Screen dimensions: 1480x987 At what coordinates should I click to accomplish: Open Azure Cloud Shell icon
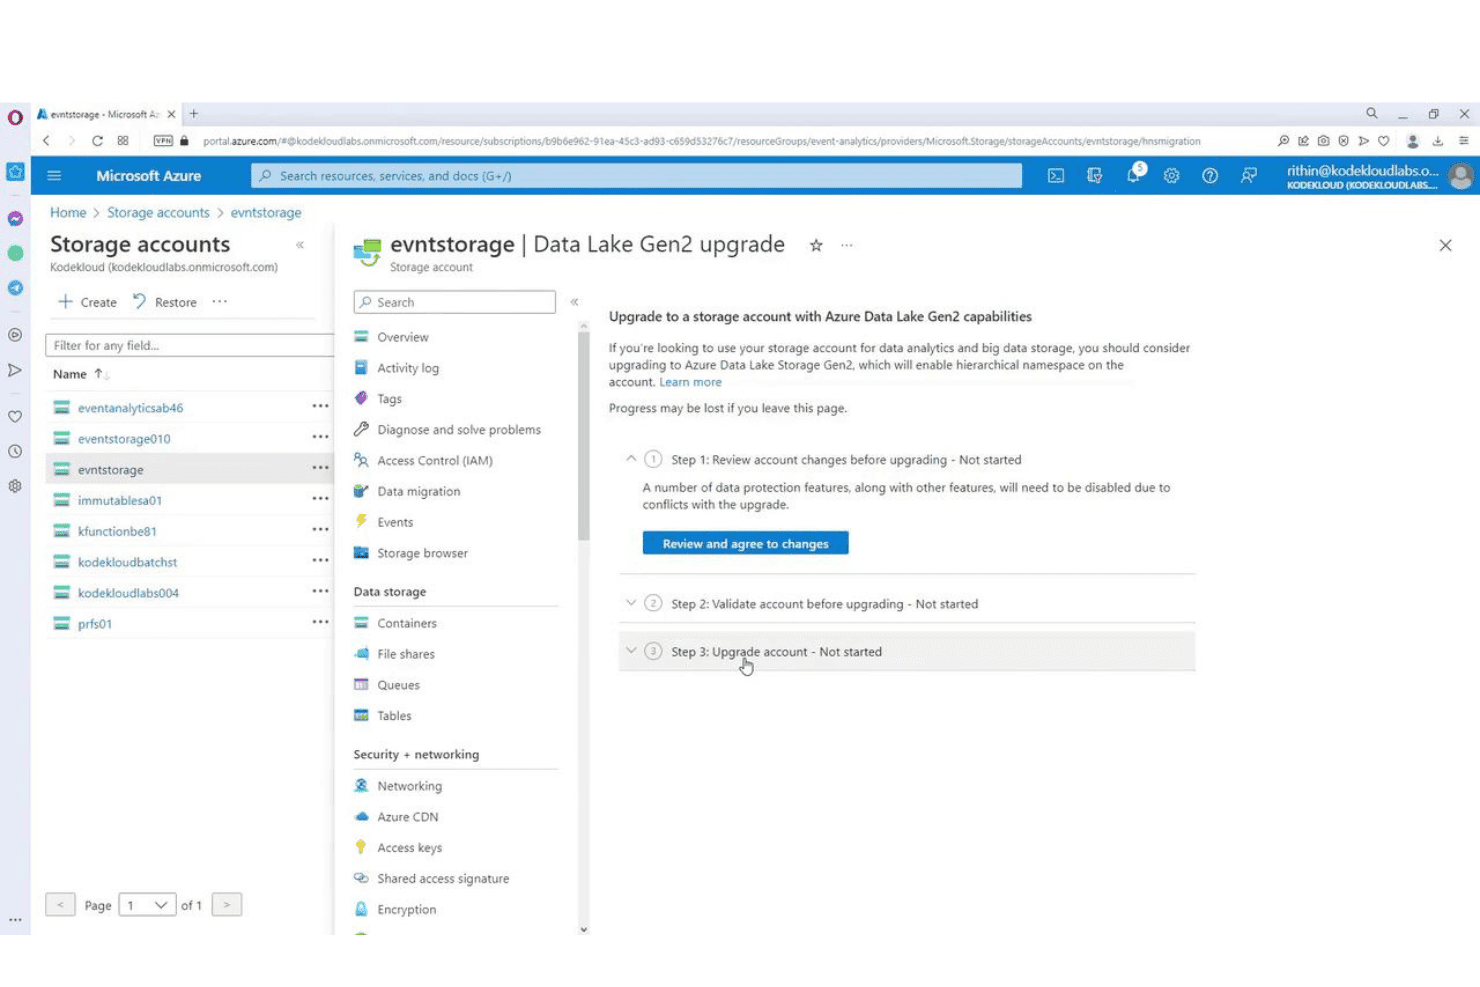click(x=1056, y=176)
